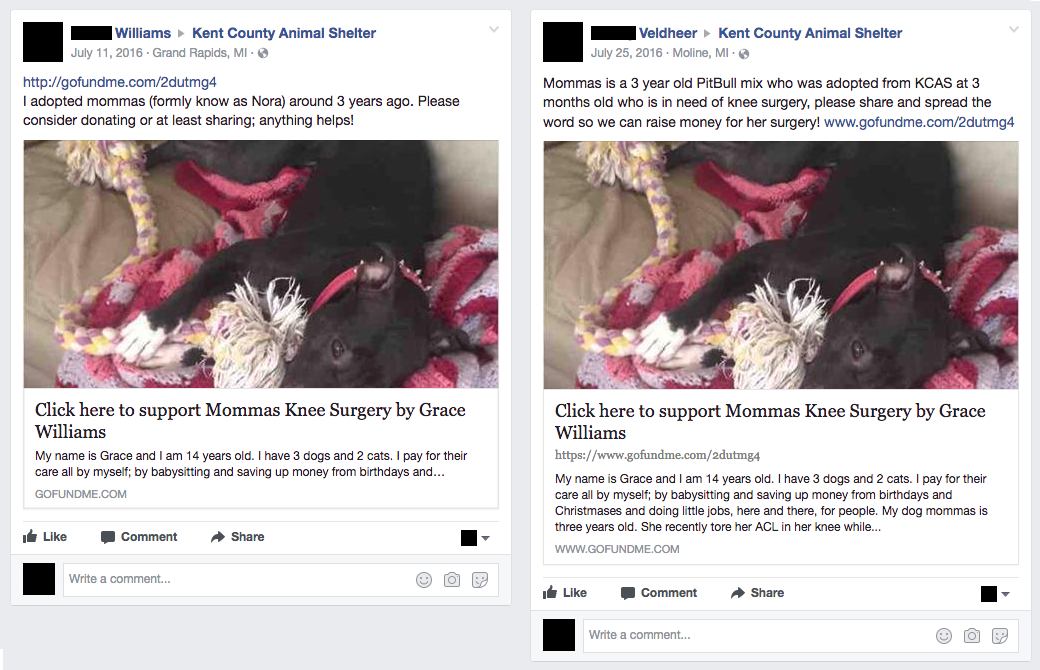Attach a photo to left post's comment
Image resolution: width=1040 pixels, height=670 pixels.
click(x=452, y=580)
